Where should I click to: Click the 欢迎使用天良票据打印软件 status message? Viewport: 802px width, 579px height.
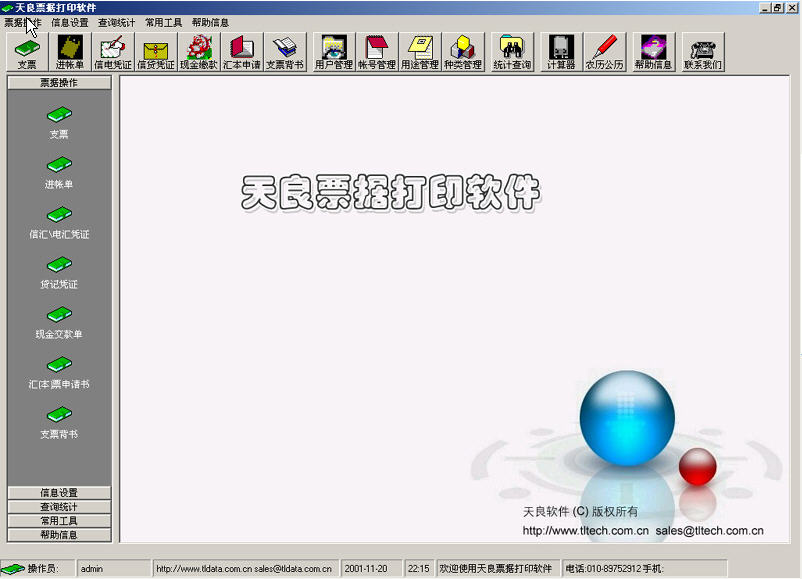[x=496, y=568]
